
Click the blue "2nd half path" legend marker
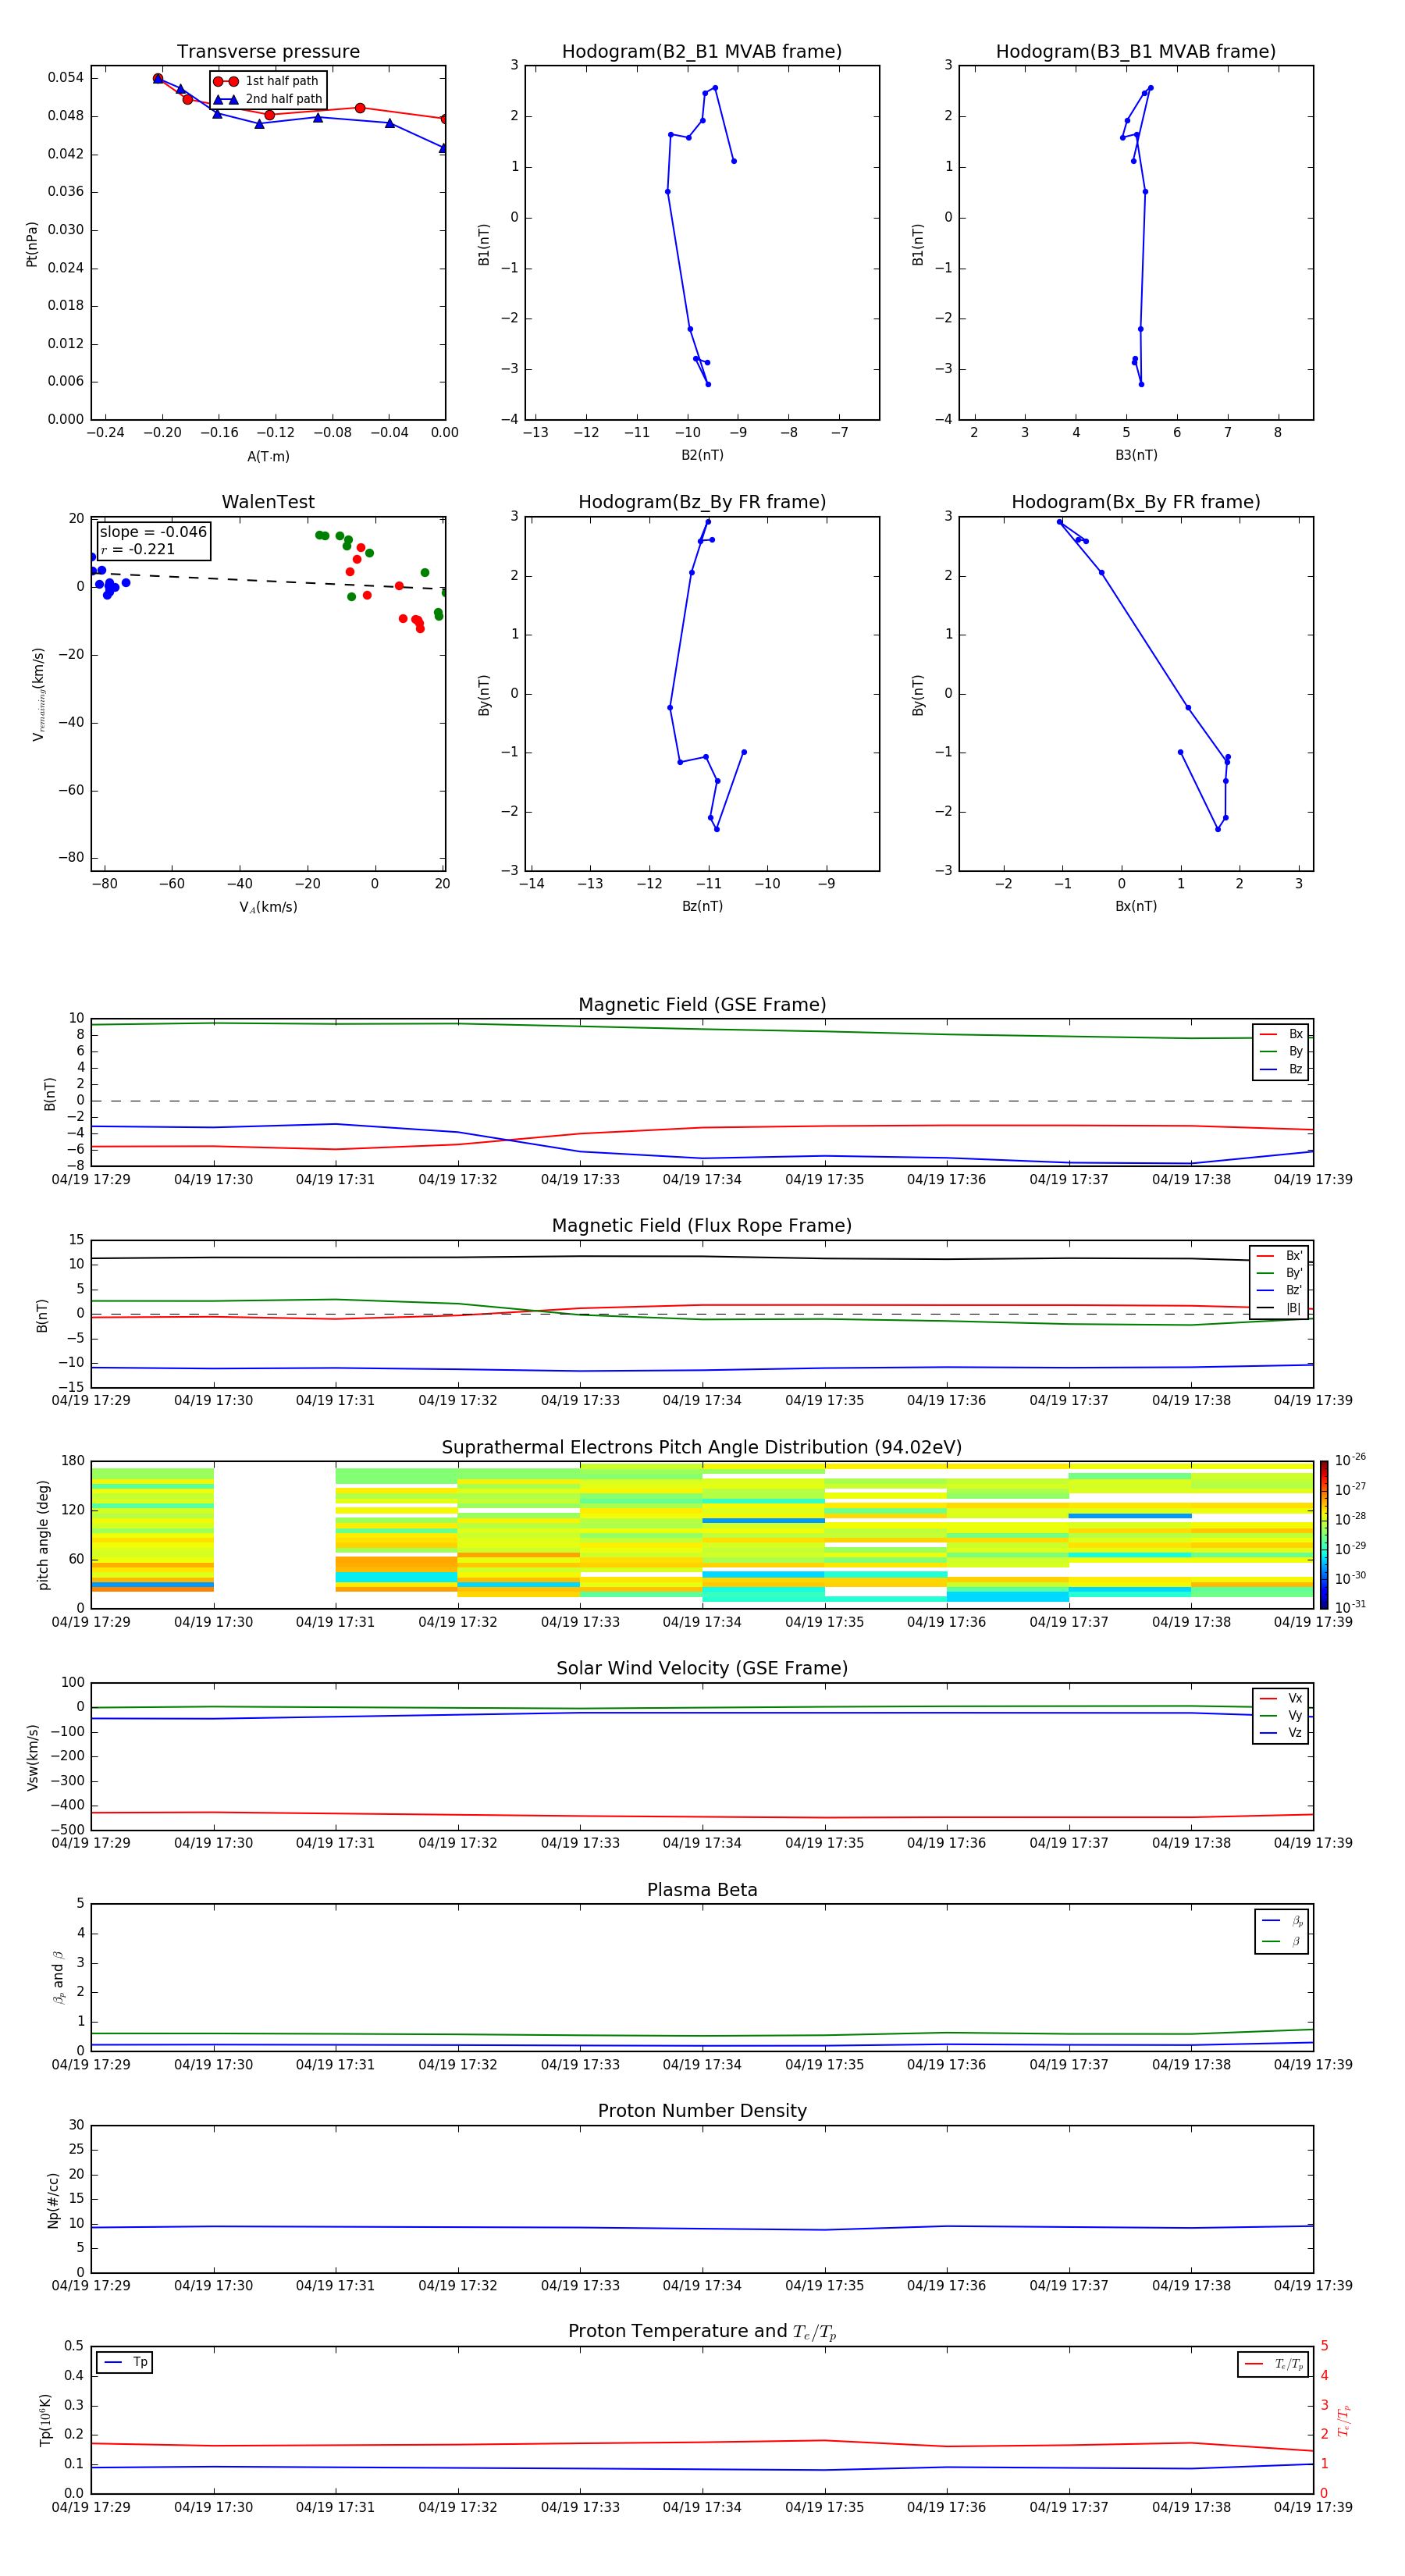click(226, 99)
